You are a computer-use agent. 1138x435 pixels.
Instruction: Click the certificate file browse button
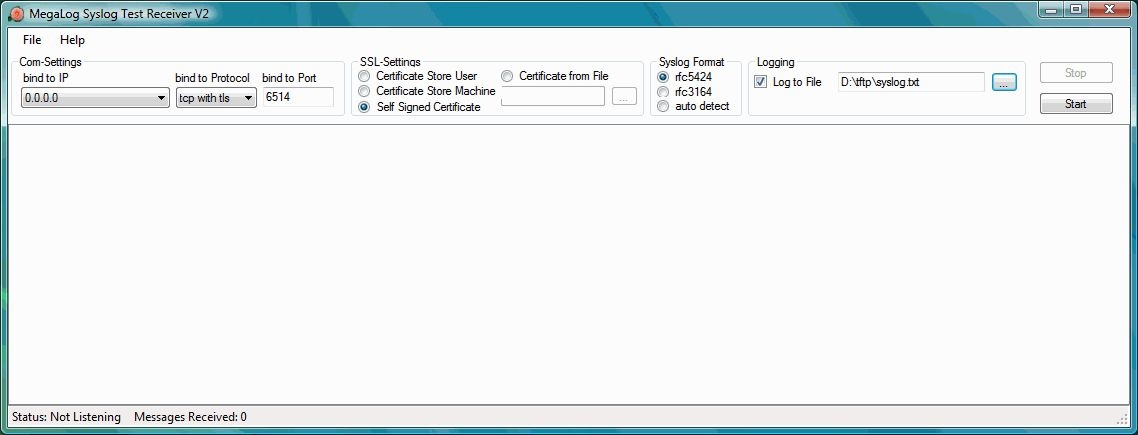tap(624, 96)
